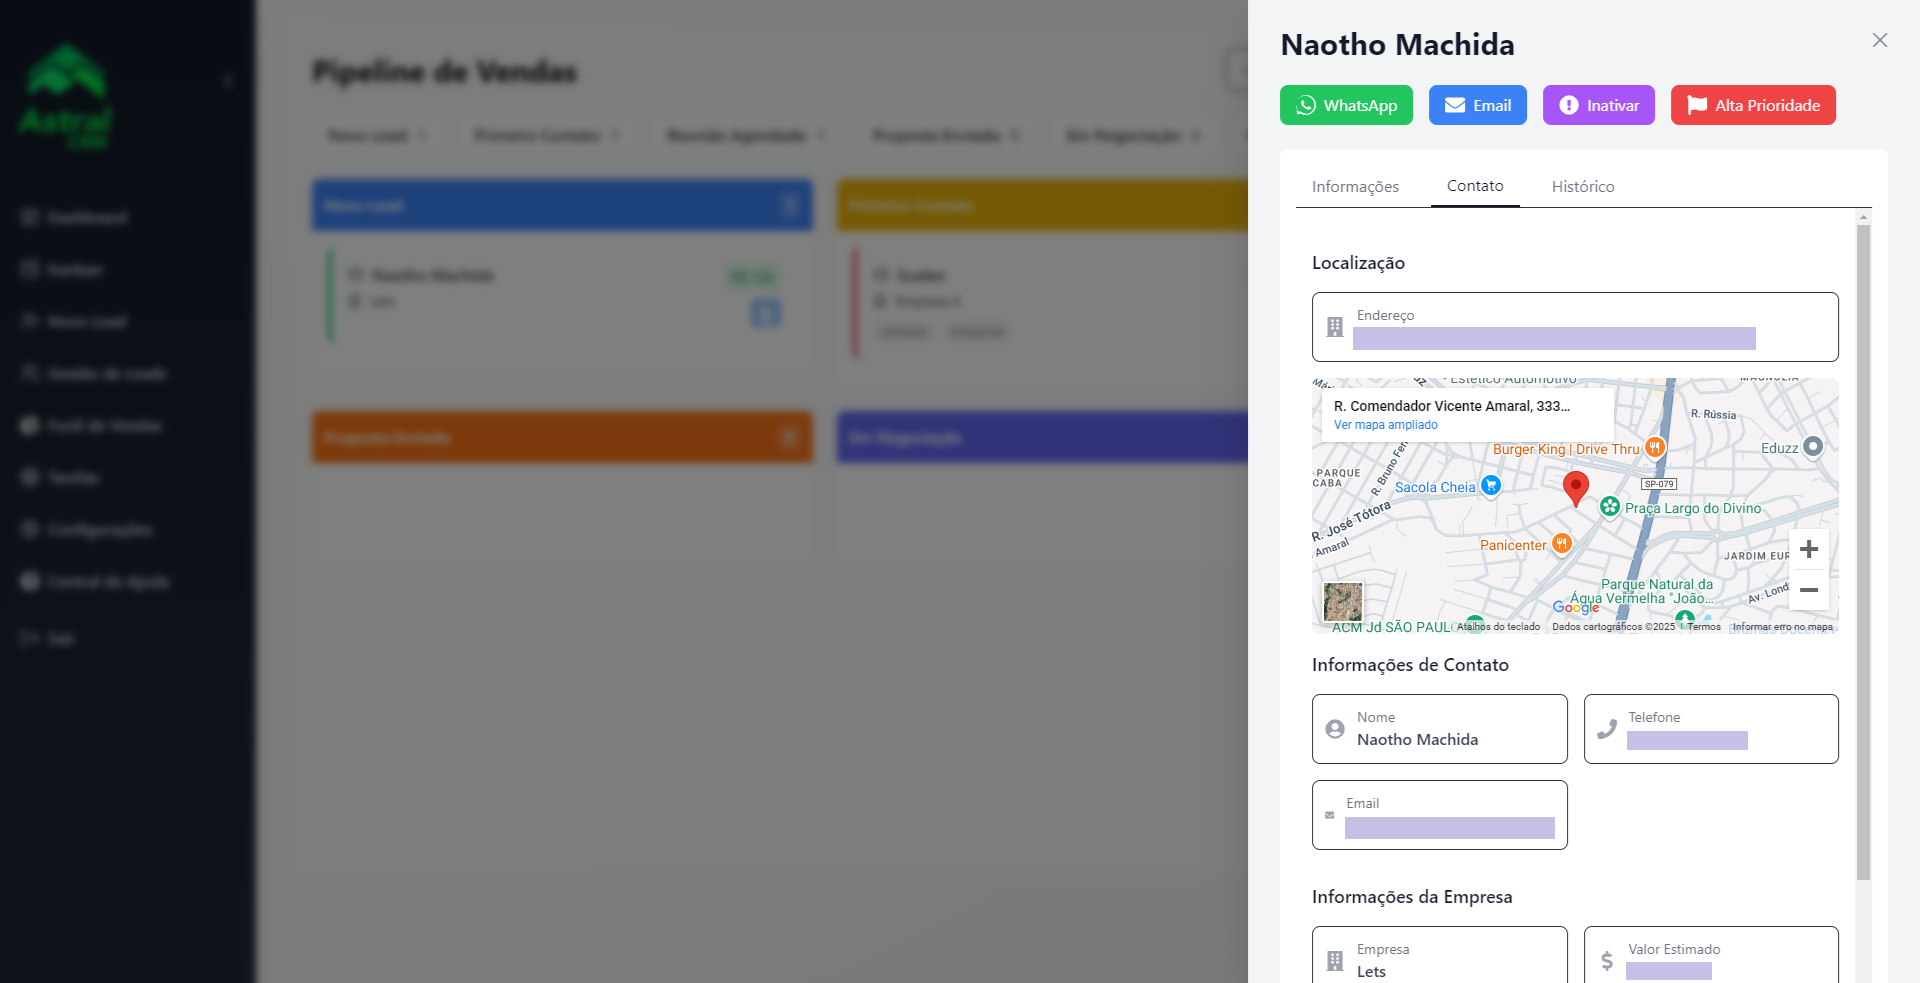The height and width of the screenshot is (983, 1920).
Task: Open the Histórico tab
Action: coord(1582,187)
